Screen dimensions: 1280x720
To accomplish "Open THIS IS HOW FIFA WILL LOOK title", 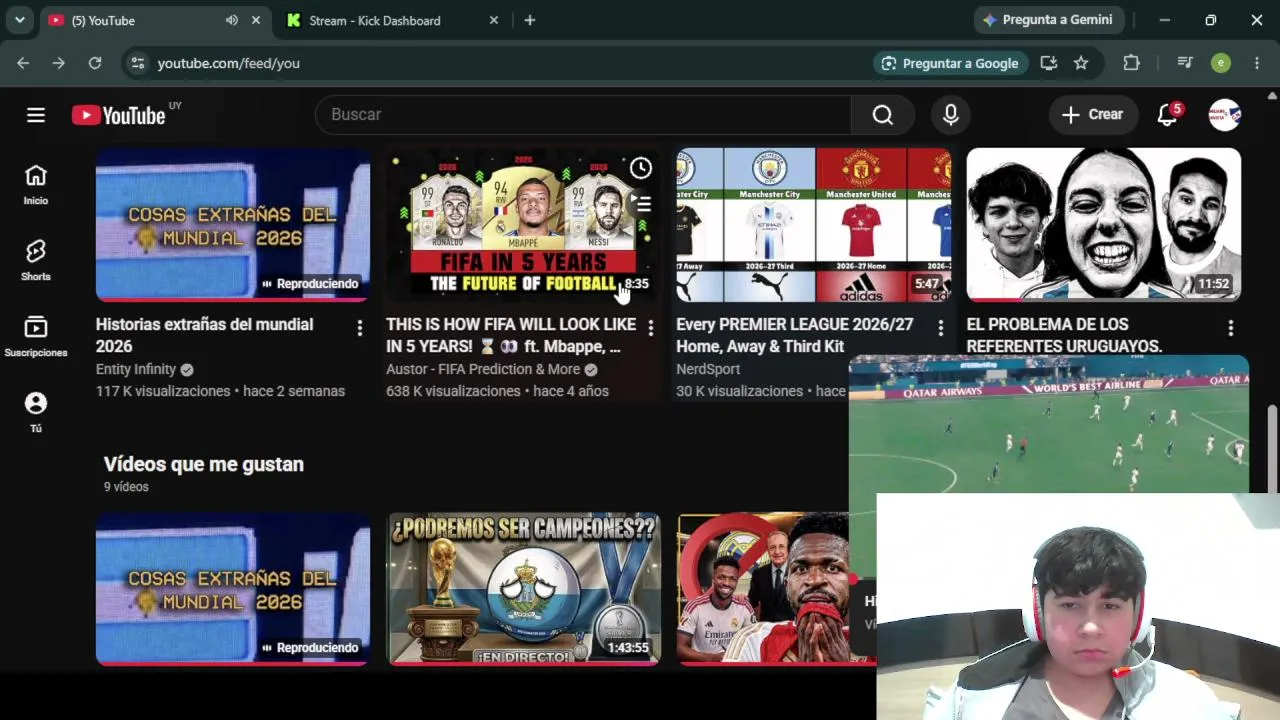I will (x=511, y=335).
